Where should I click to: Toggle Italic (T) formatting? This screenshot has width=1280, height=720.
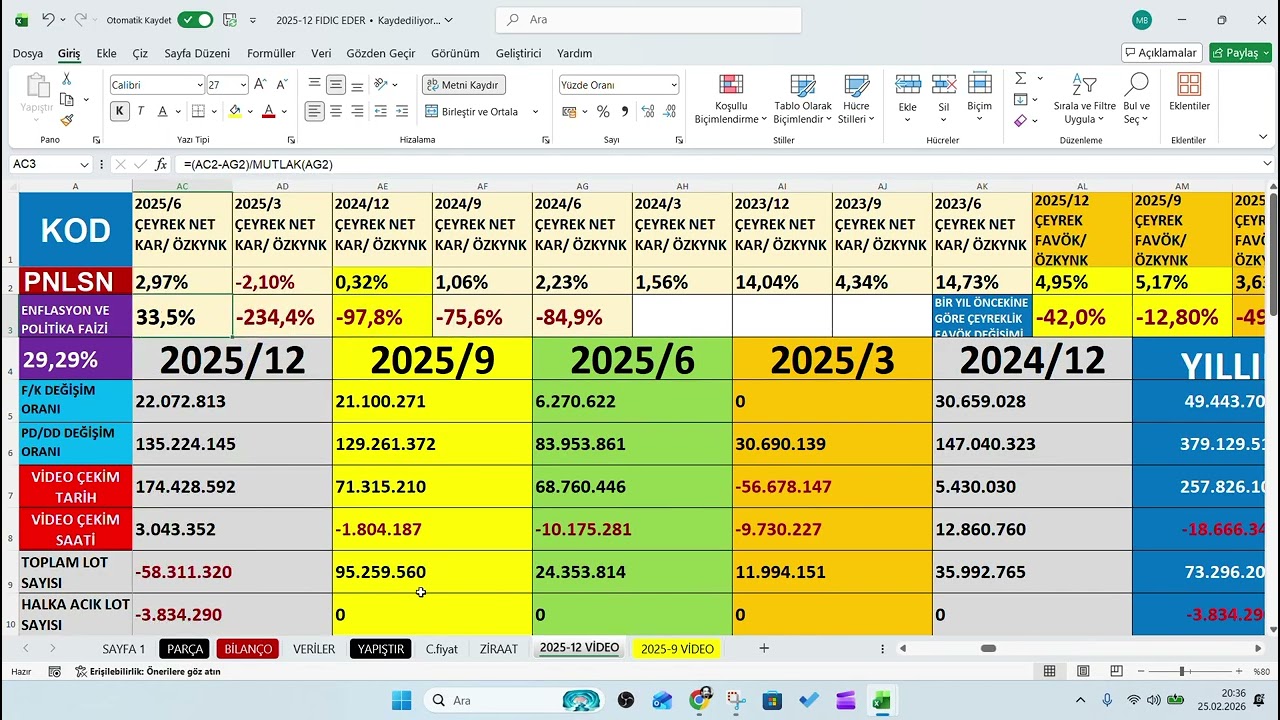pyautogui.click(x=141, y=111)
